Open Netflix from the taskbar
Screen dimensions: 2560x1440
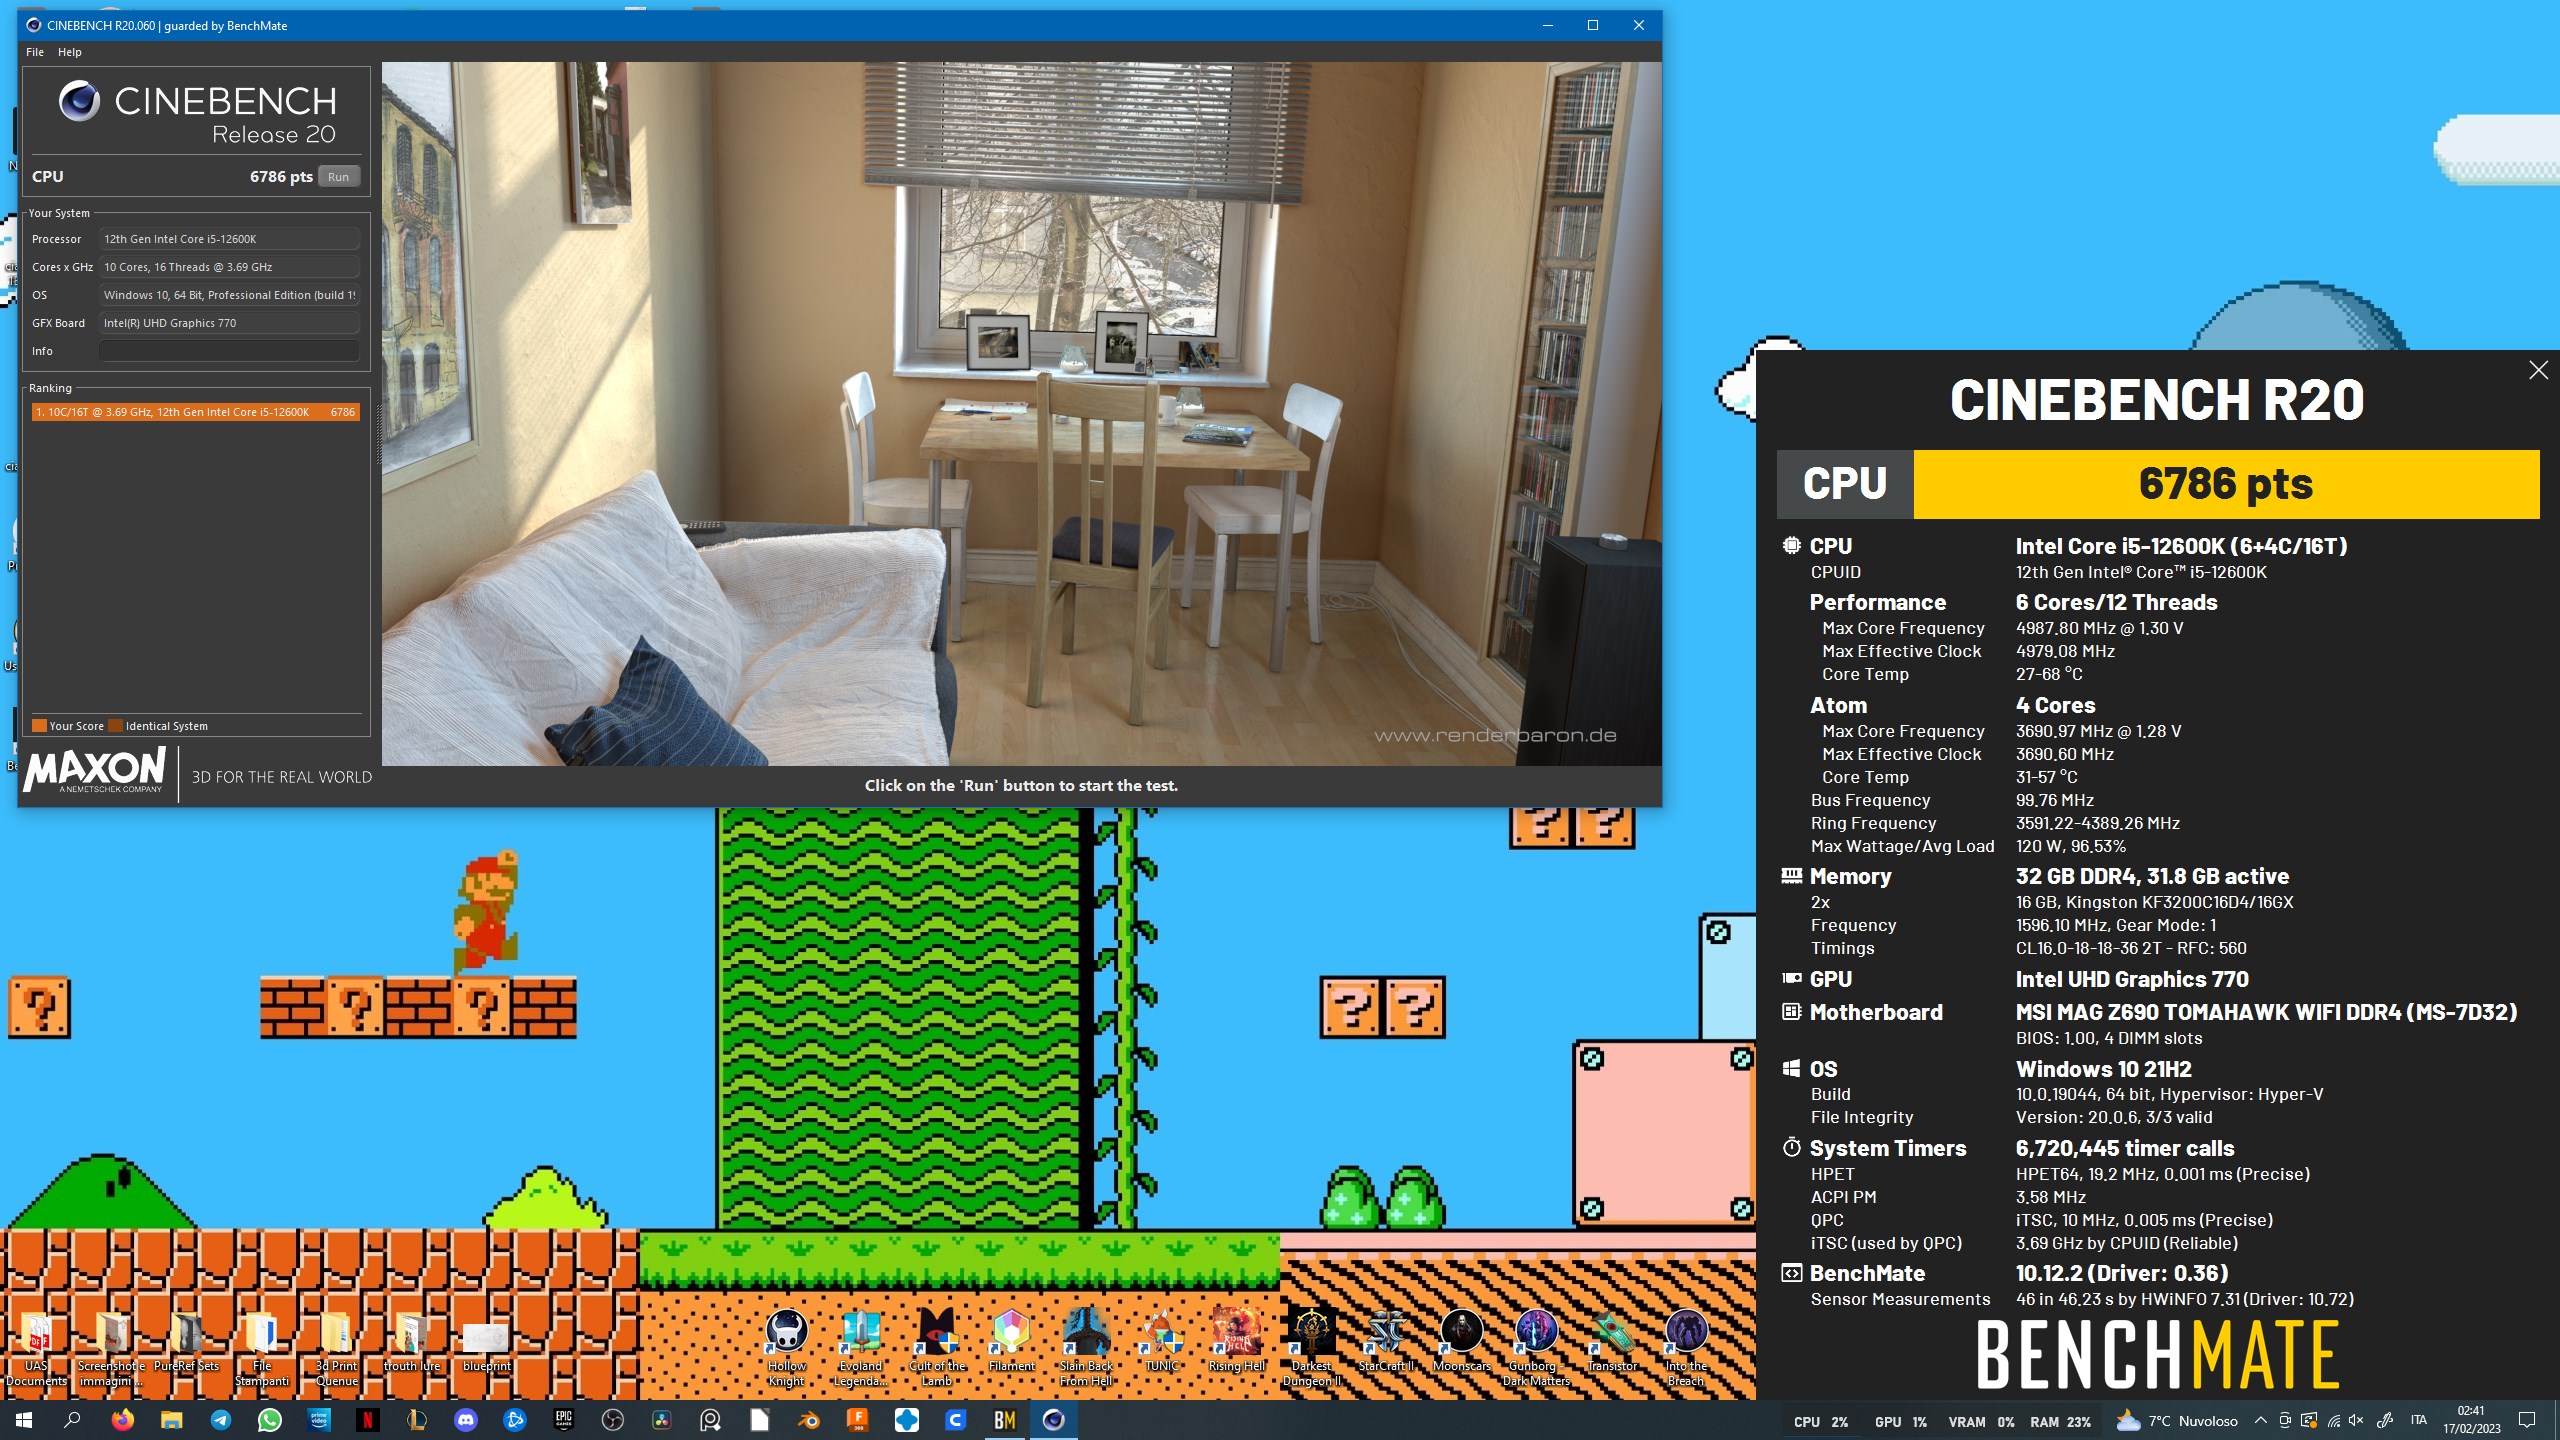[367, 1420]
